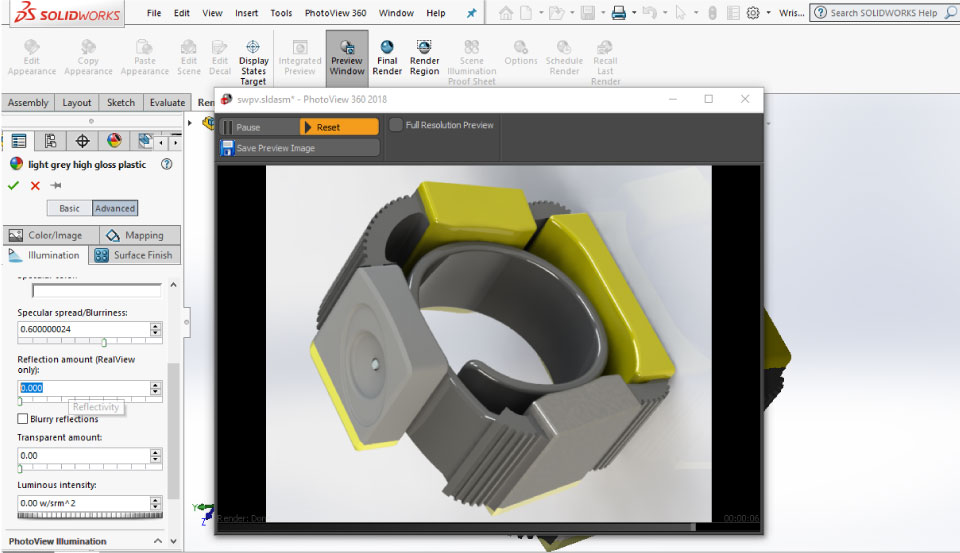Screen dimensions: 960x553
Task: Click the Edit Appearance tool
Action: click(x=32, y=57)
